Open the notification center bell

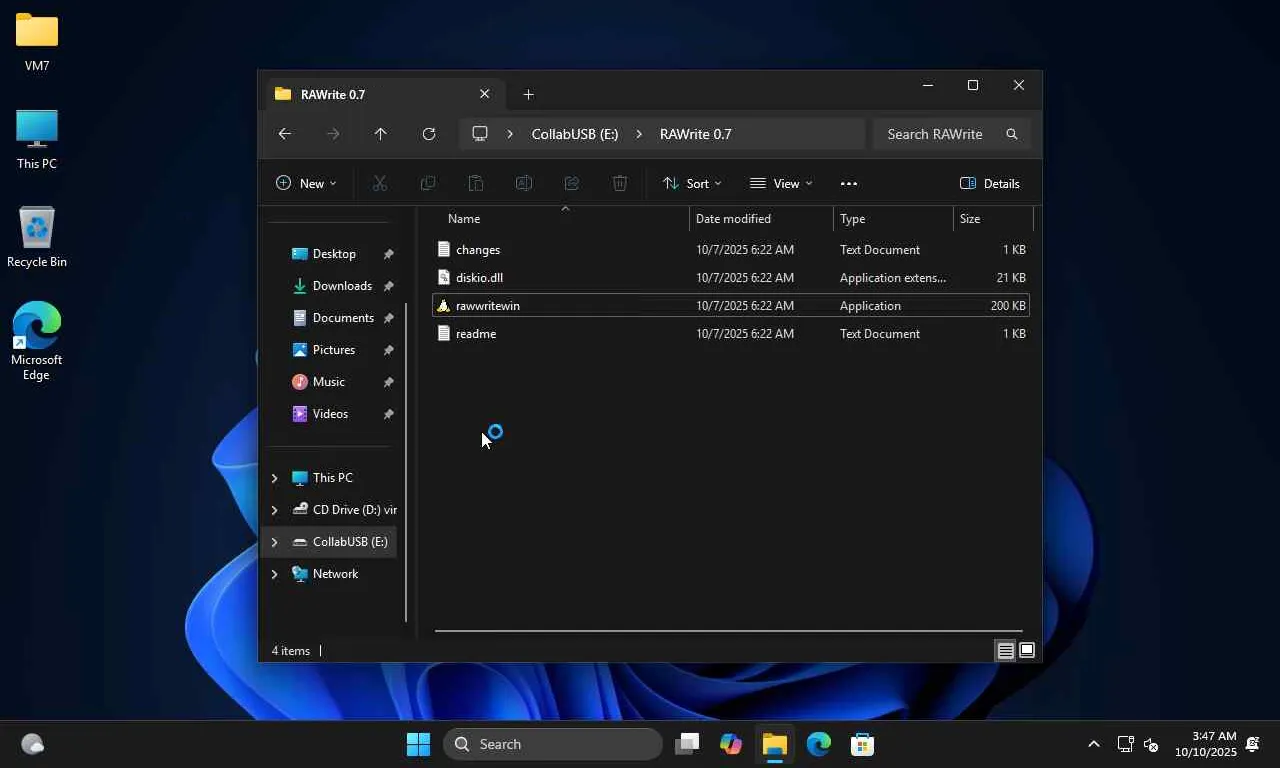(x=1252, y=744)
